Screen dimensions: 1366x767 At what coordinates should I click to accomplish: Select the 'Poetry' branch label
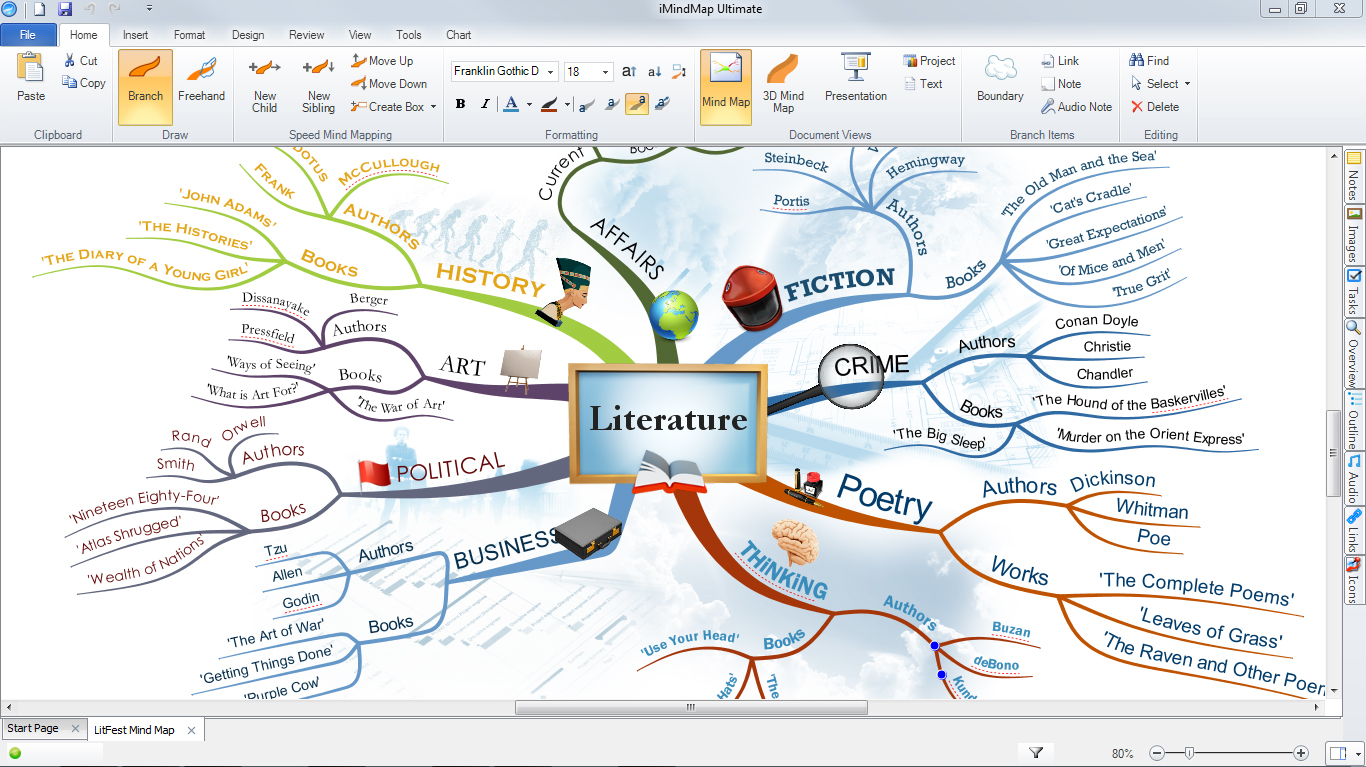(885, 497)
